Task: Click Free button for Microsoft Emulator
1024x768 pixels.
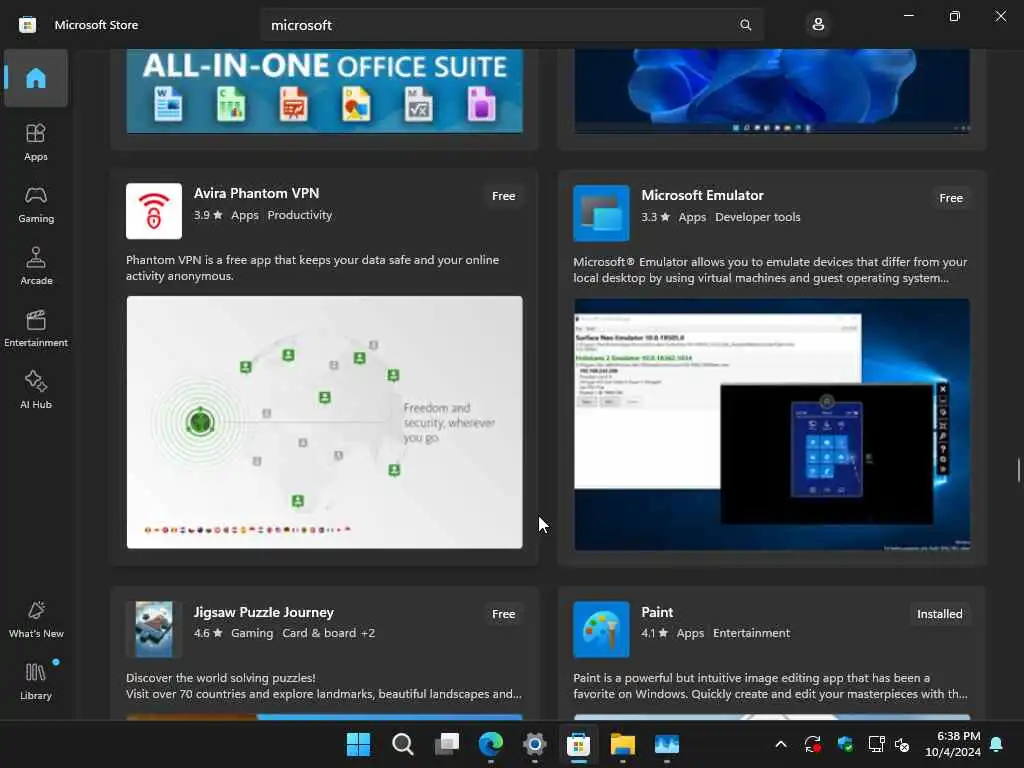Action: [951, 198]
